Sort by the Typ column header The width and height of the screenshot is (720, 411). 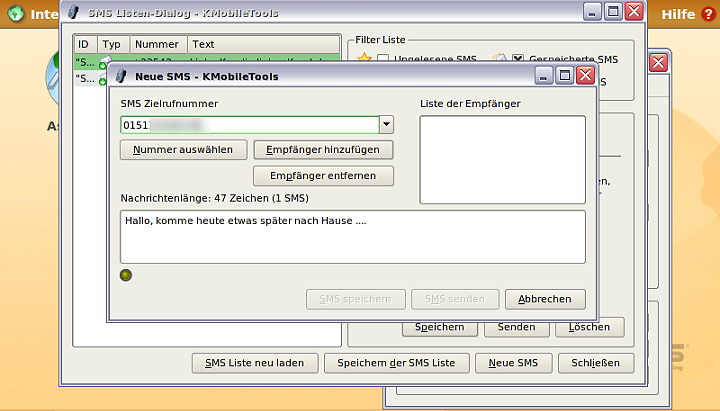113,44
